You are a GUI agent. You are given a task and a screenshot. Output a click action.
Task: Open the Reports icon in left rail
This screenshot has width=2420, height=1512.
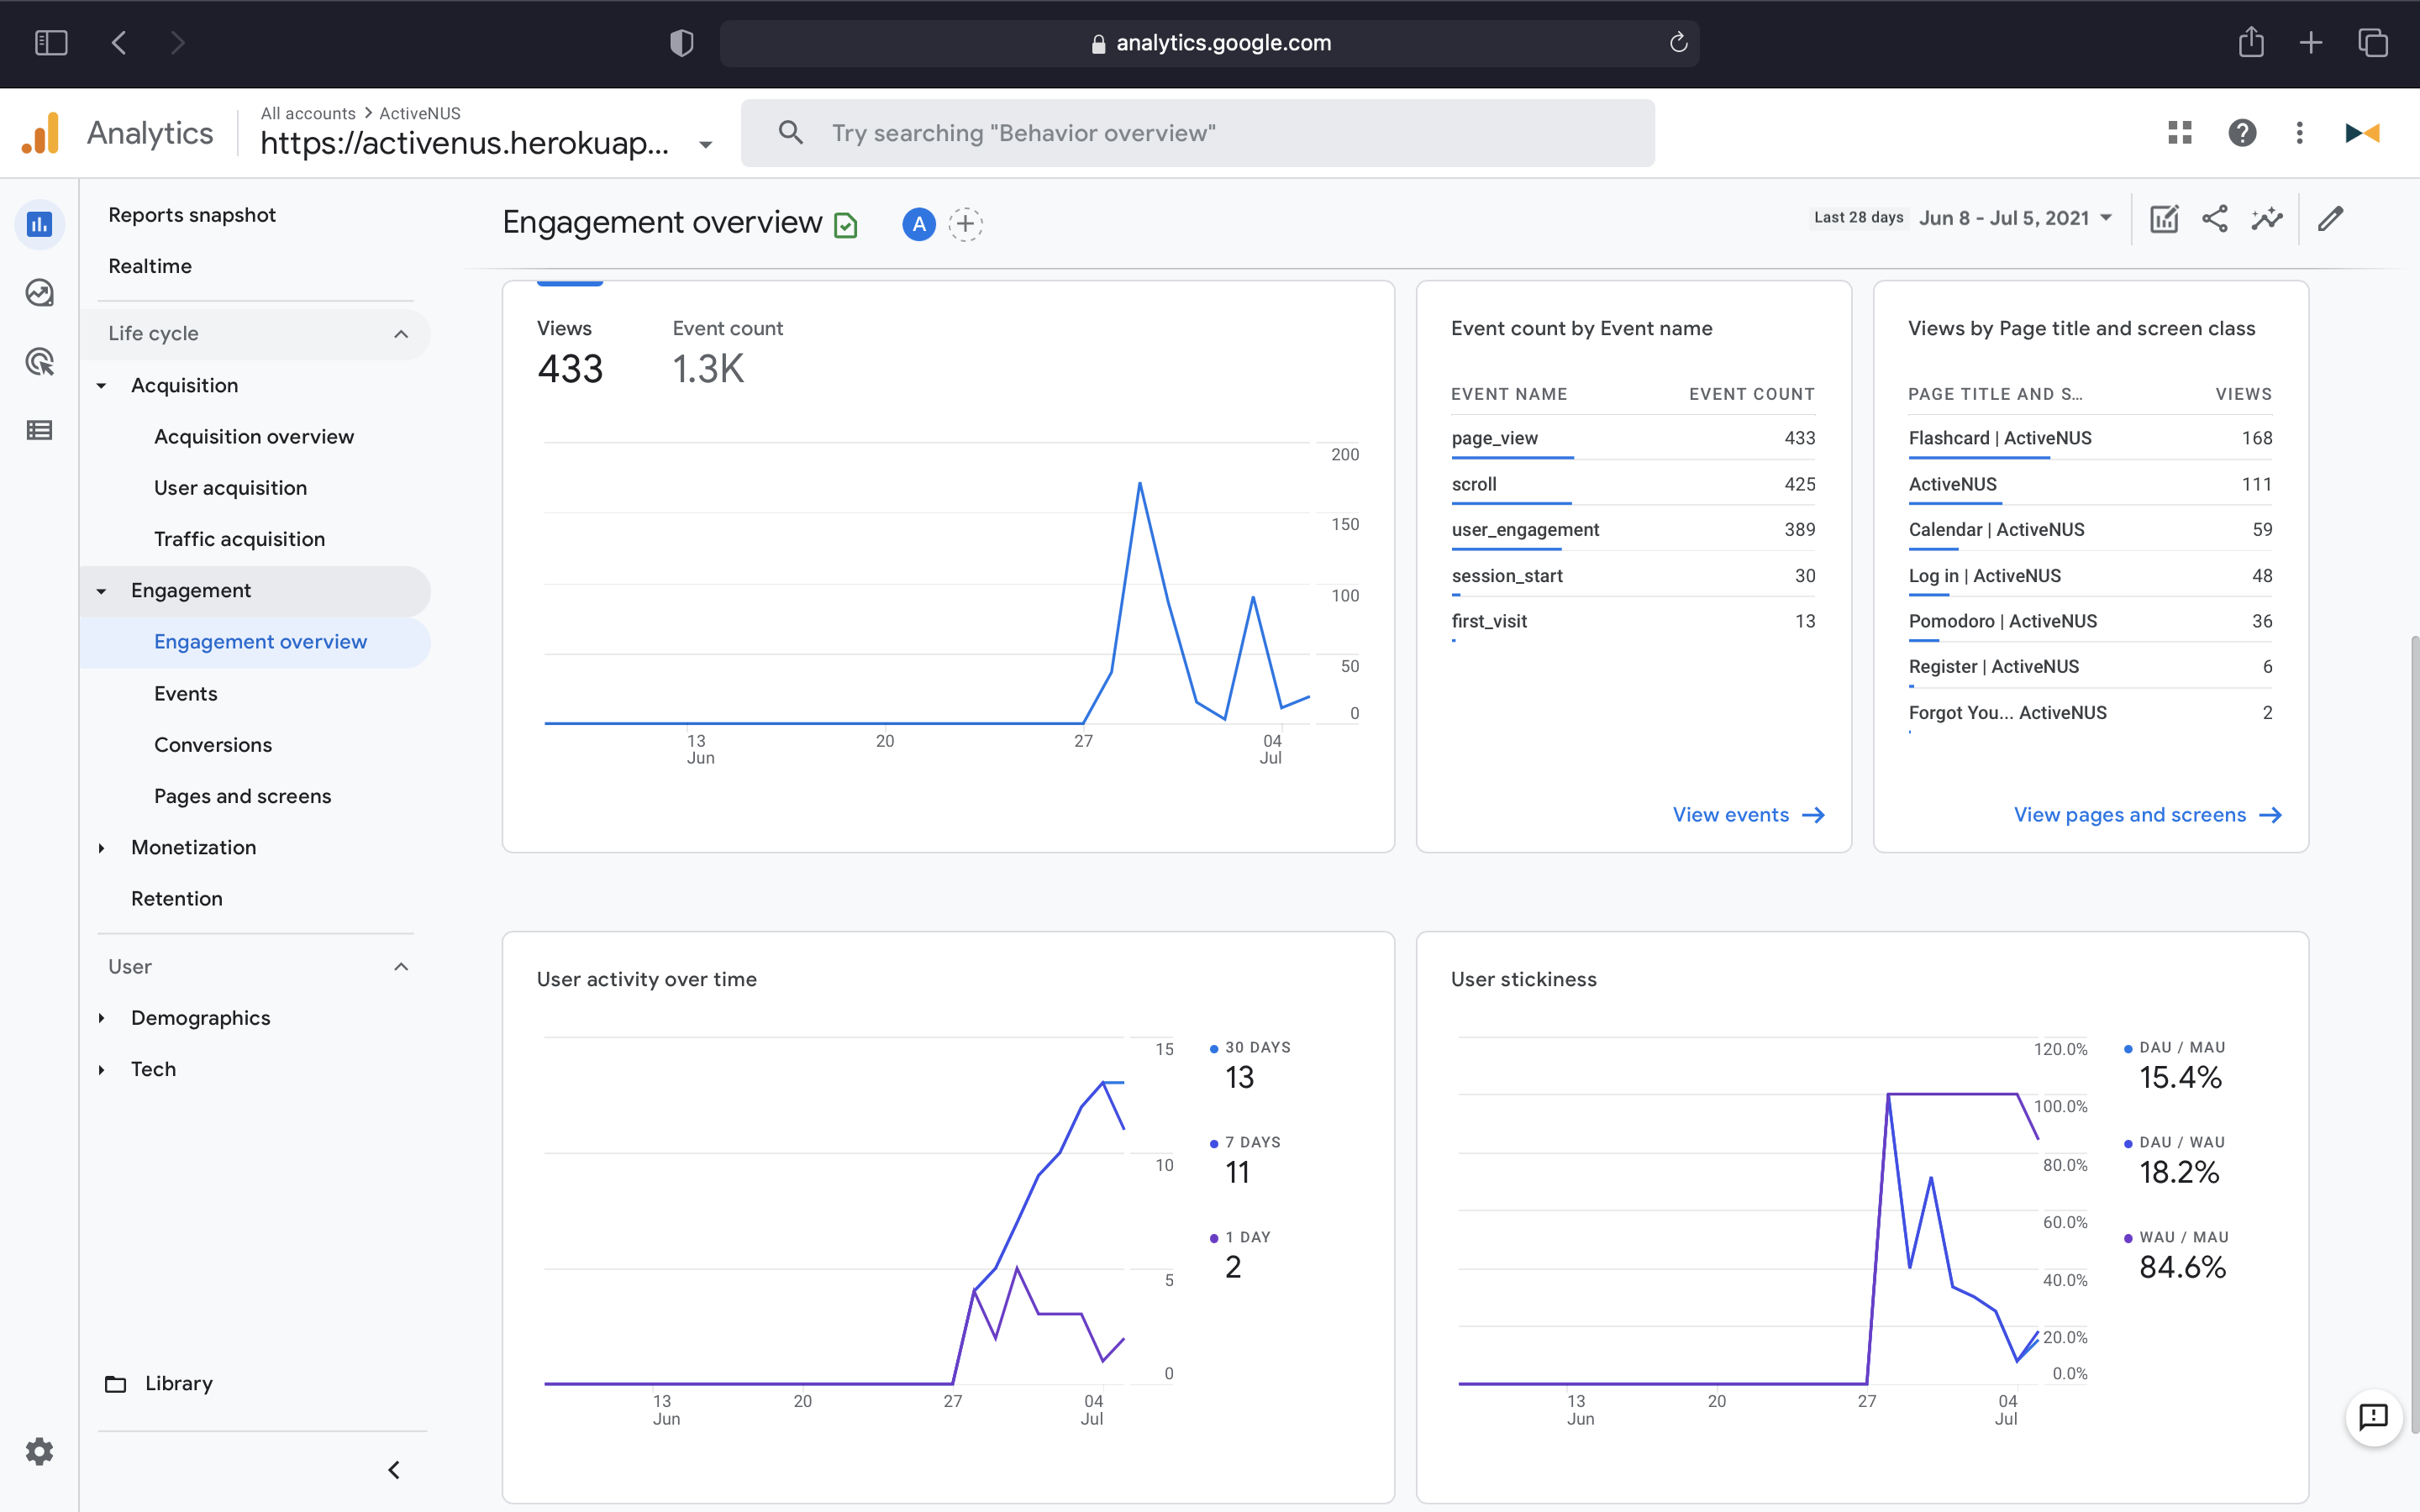(x=39, y=224)
